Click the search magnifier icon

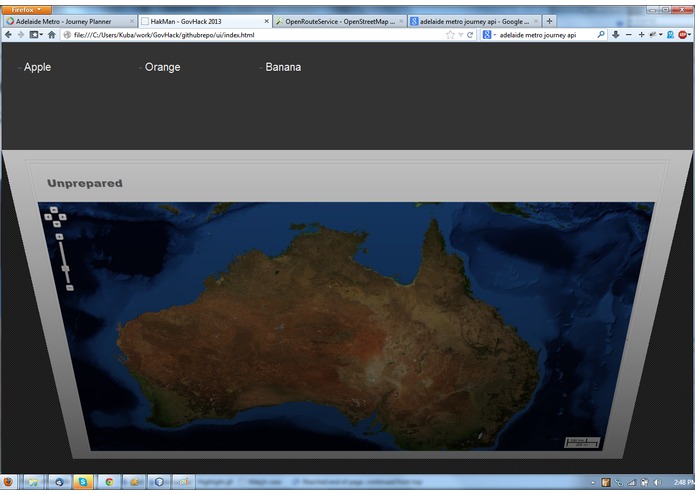click(x=601, y=35)
